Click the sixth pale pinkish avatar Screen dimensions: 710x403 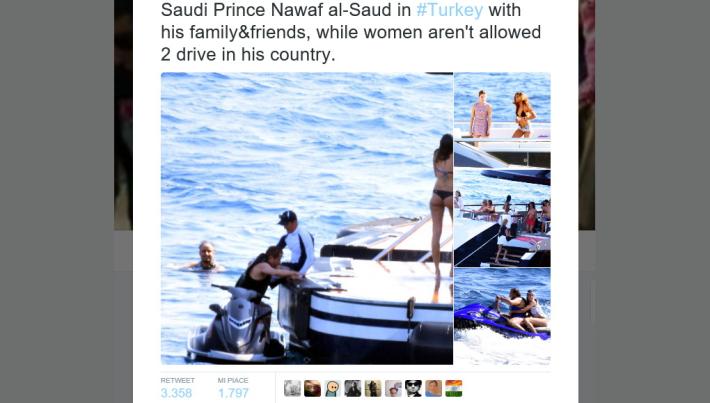pyautogui.click(x=393, y=389)
